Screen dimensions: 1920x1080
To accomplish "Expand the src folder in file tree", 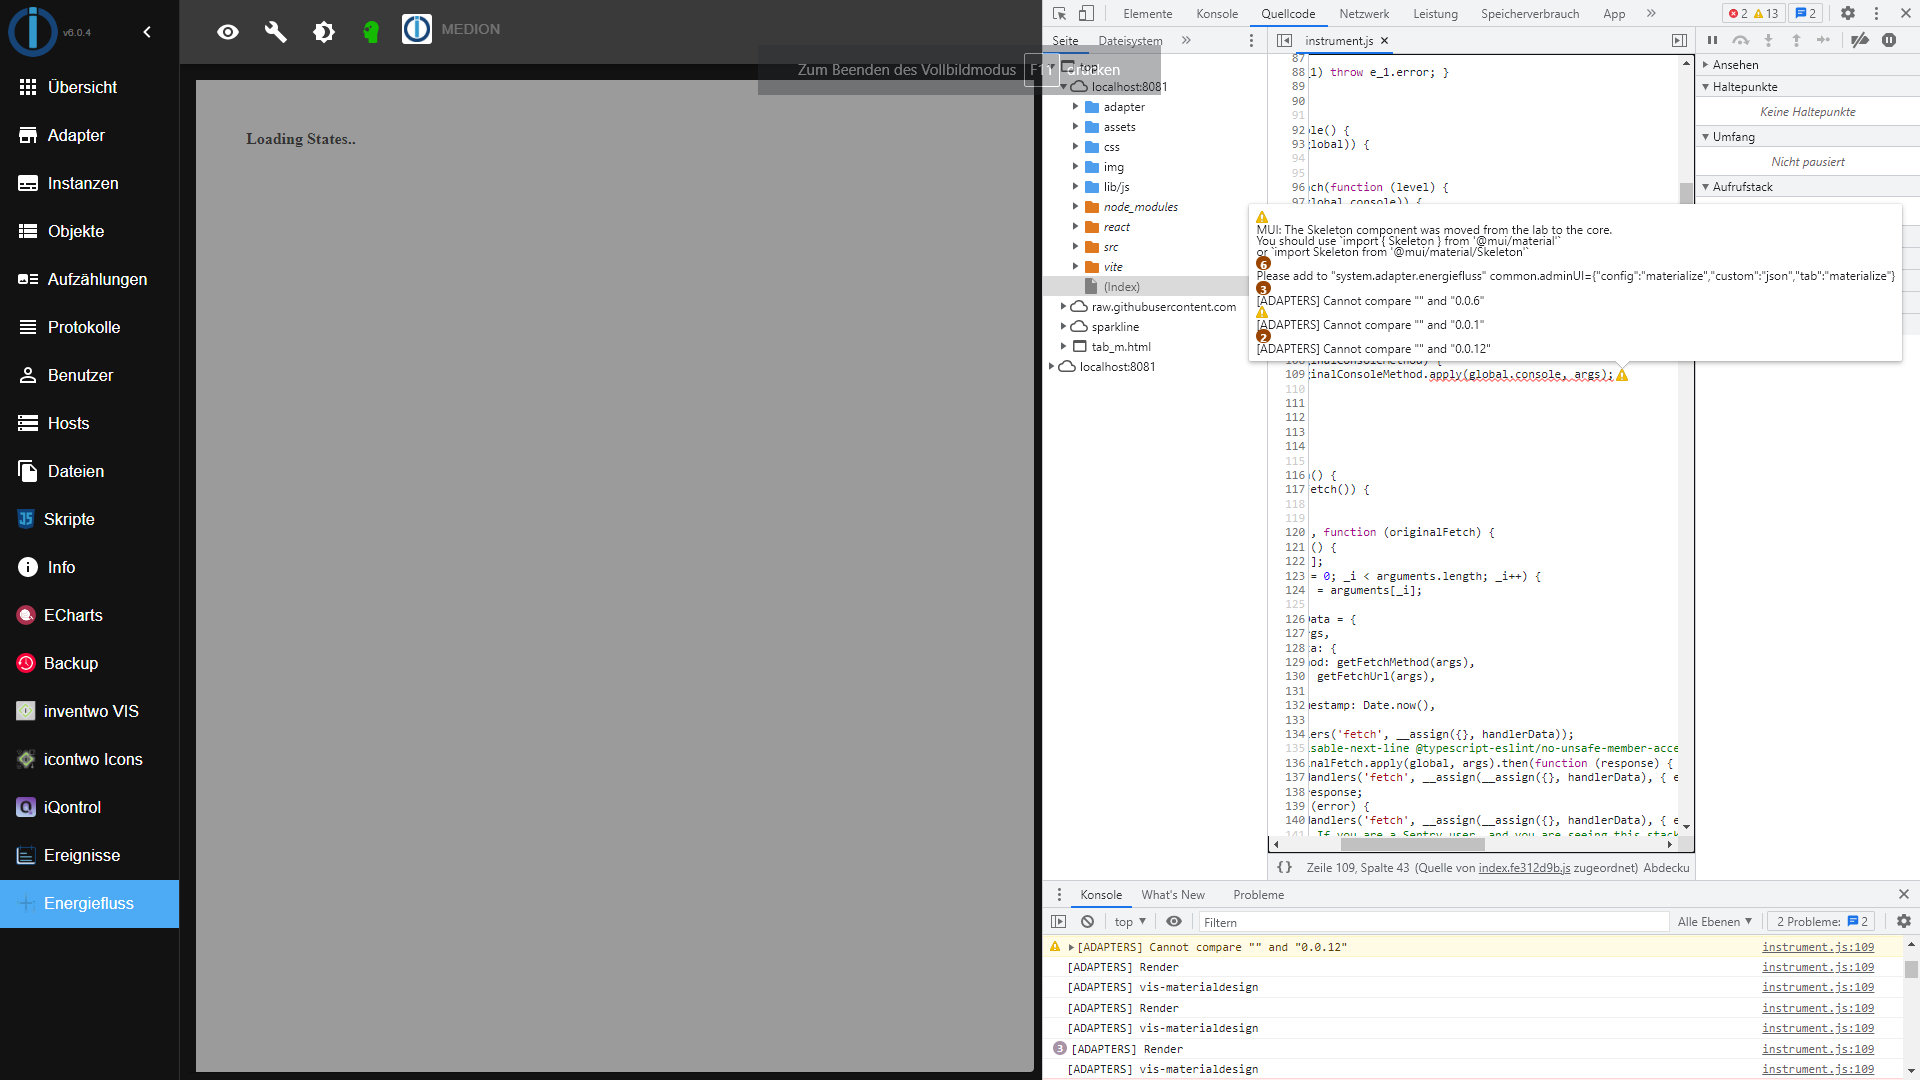I will tap(1075, 247).
